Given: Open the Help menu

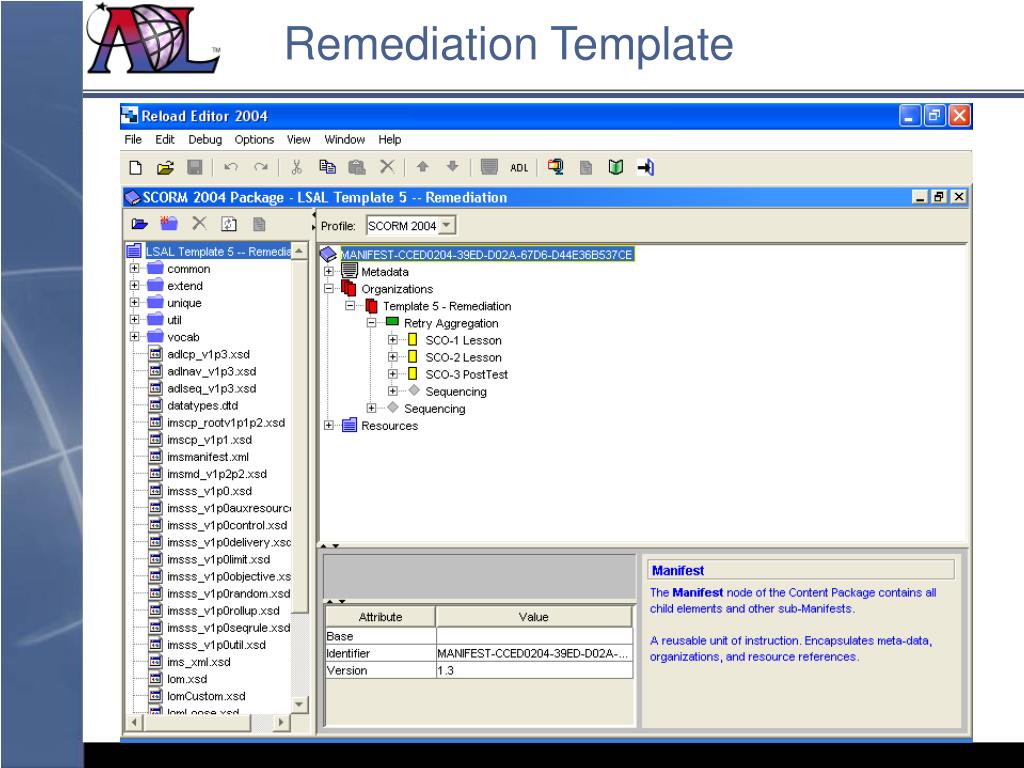Looking at the screenshot, I should (x=389, y=140).
